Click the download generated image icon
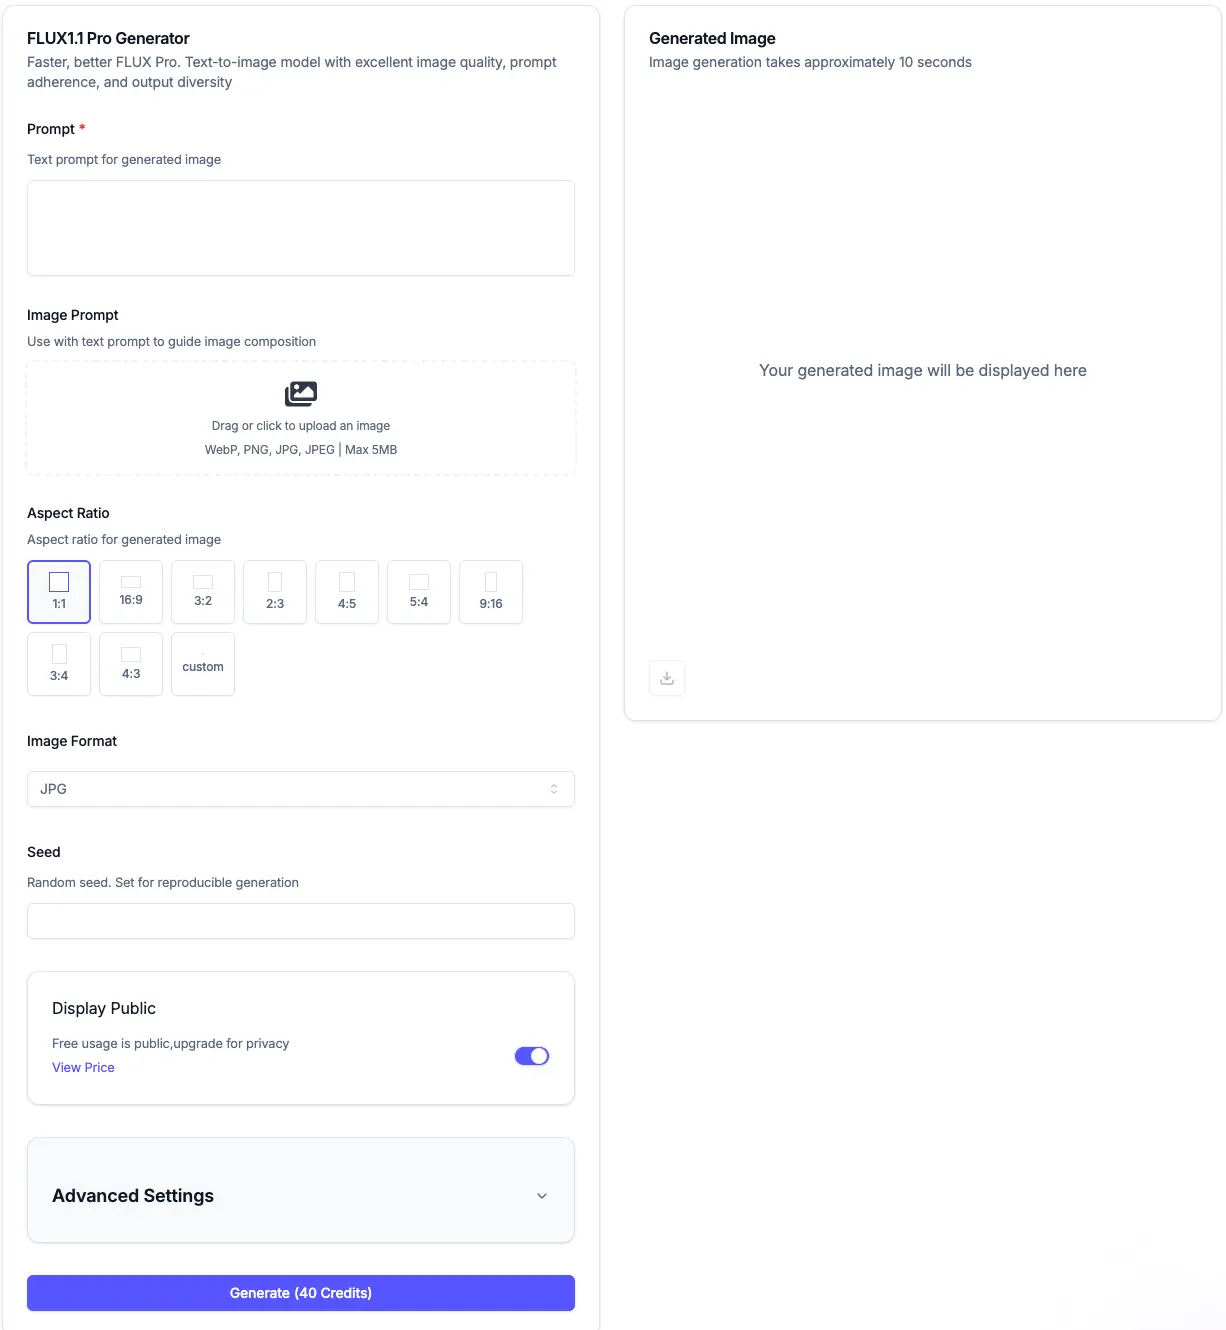The width and height of the screenshot is (1226, 1330). click(667, 678)
